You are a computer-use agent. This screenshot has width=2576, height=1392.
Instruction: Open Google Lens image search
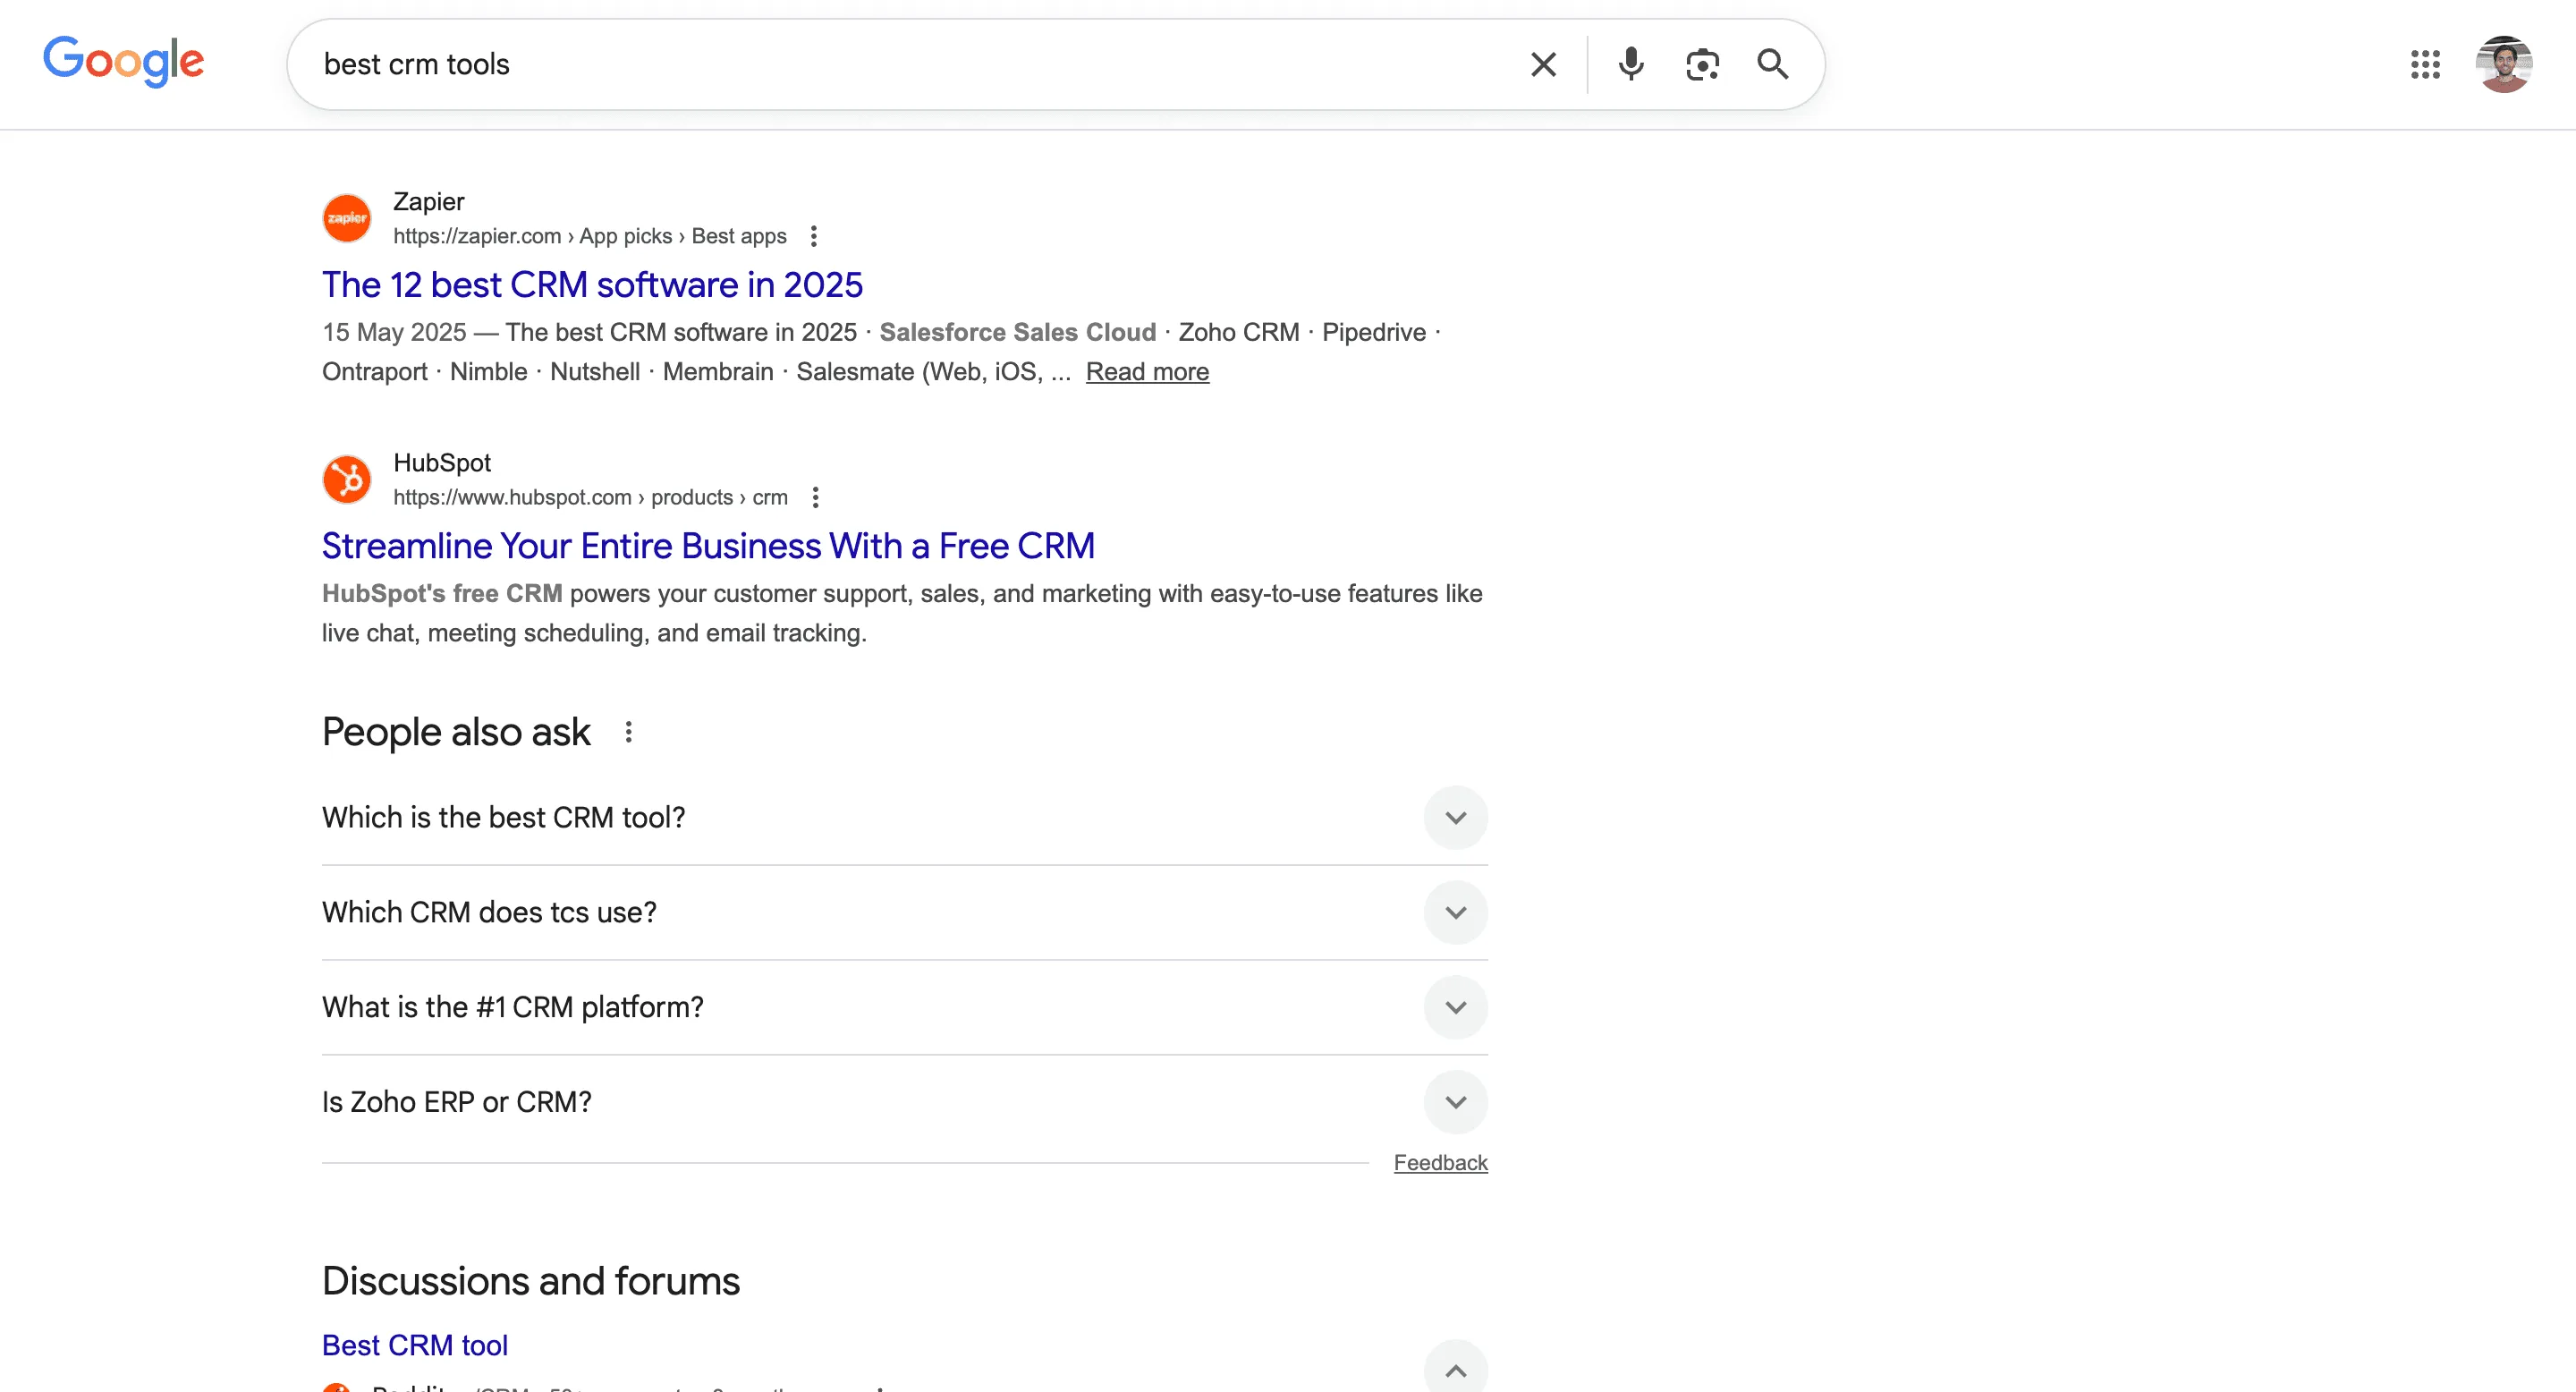[x=1702, y=64]
